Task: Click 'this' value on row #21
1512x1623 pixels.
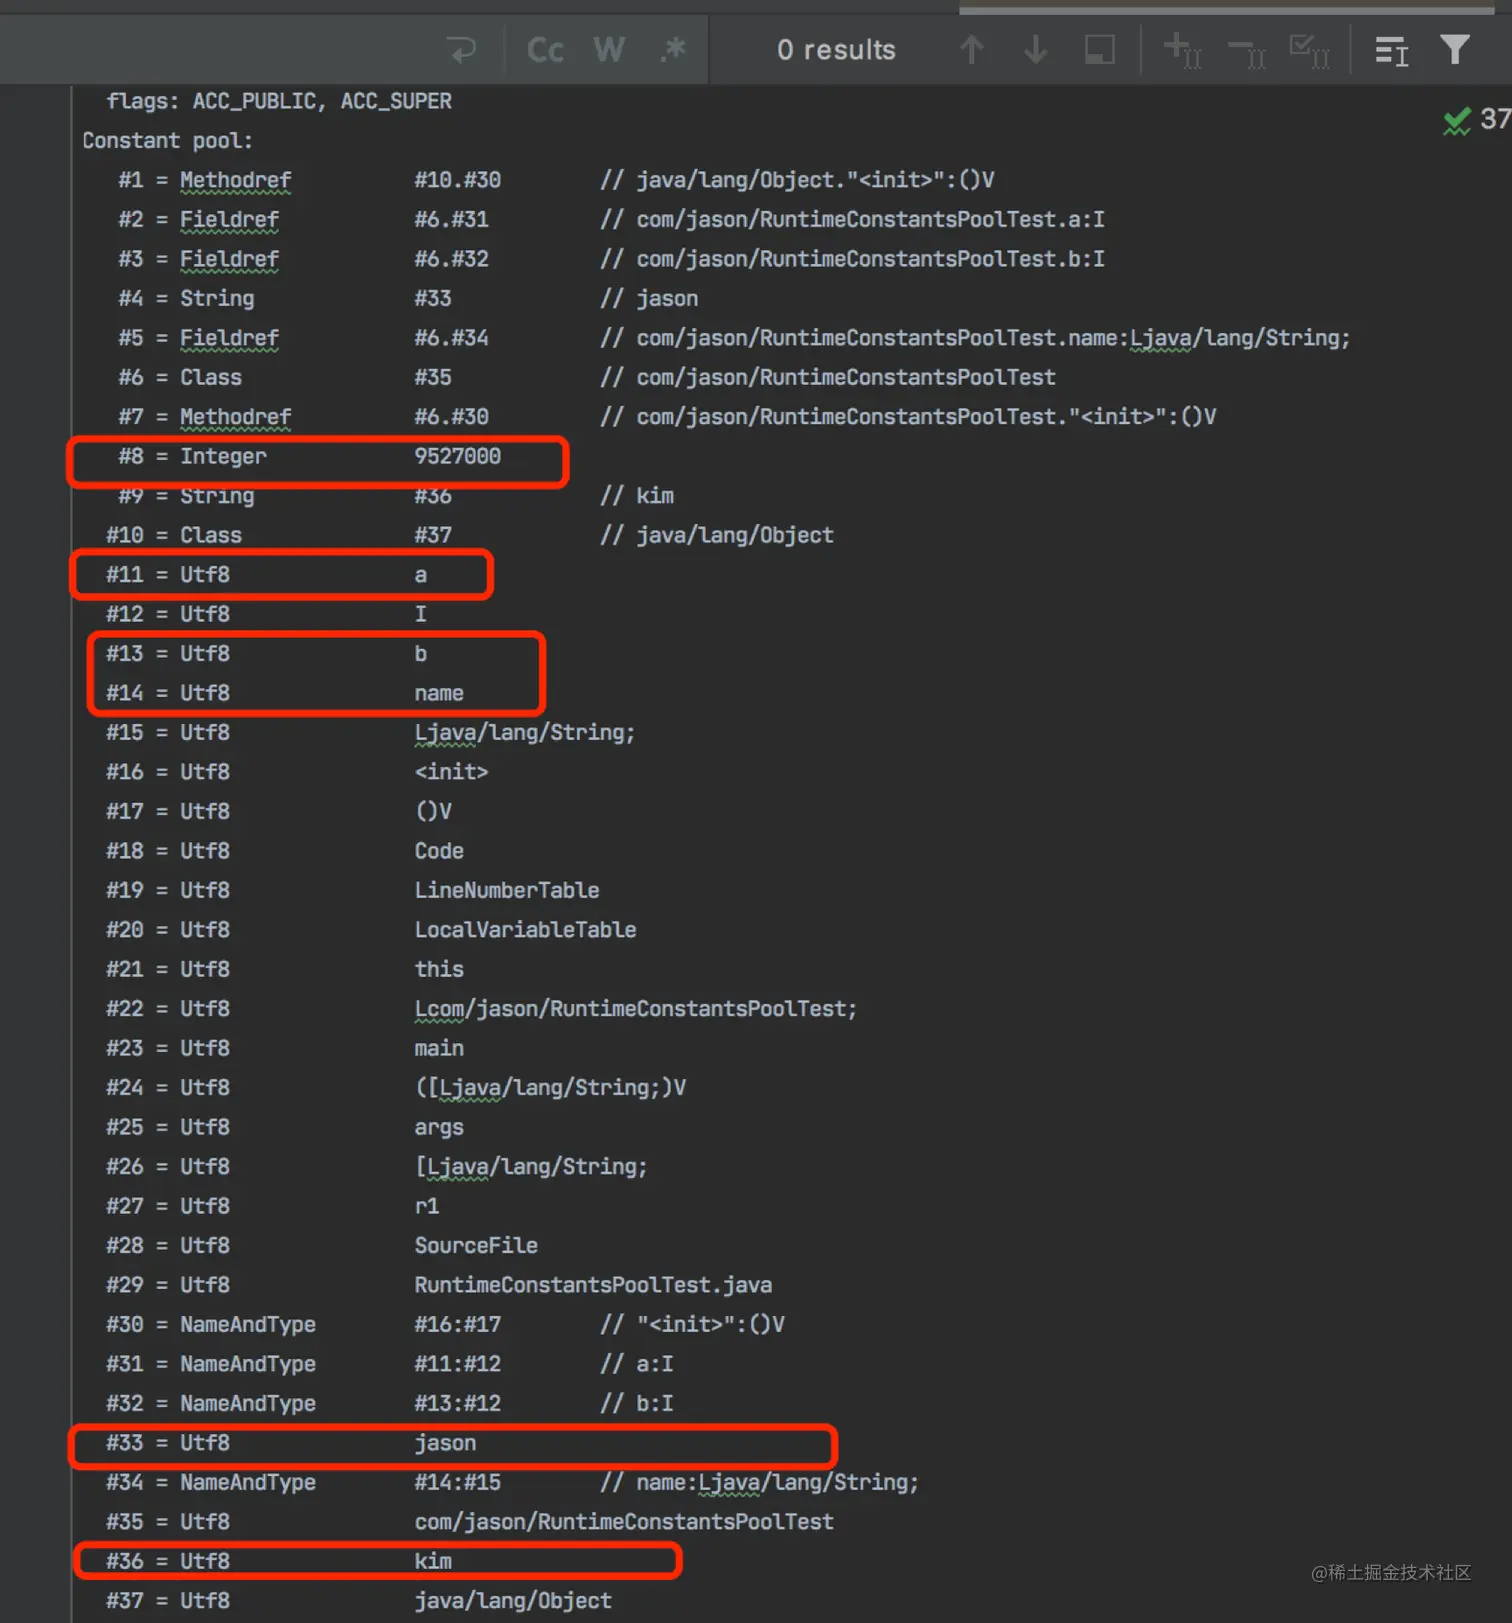Action: tap(439, 969)
